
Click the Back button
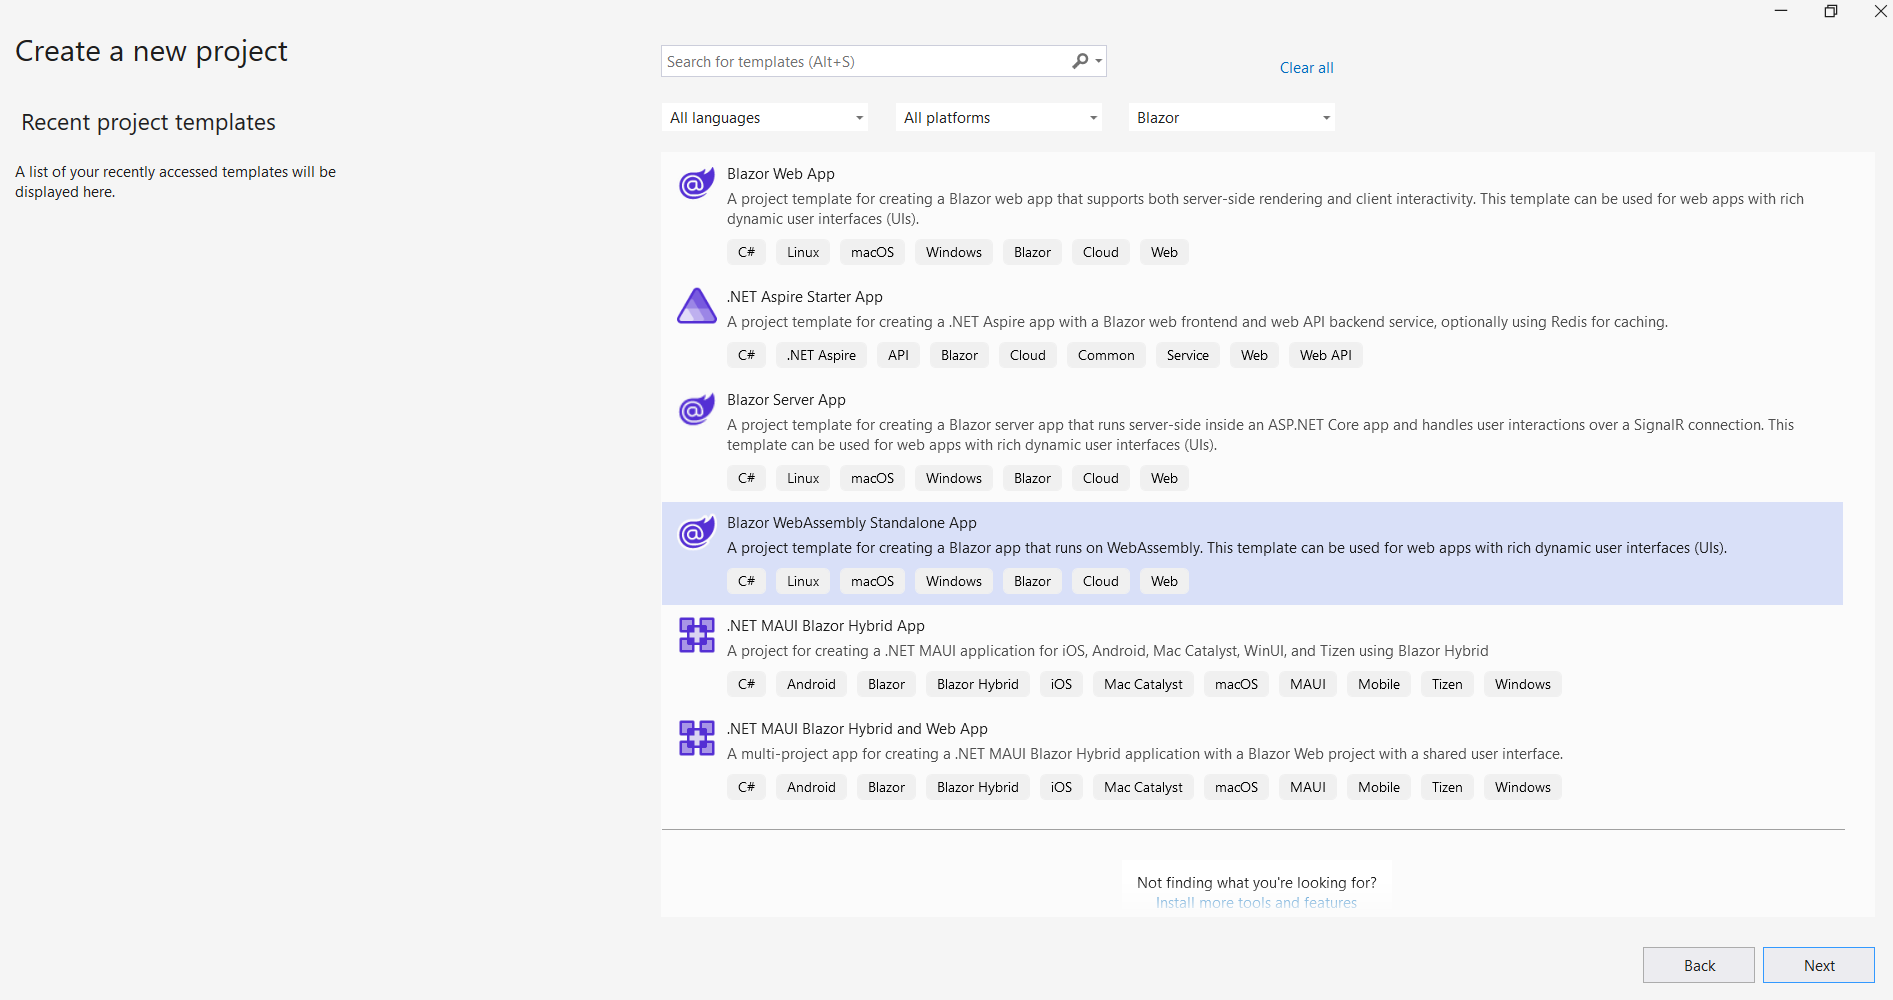click(1698, 965)
